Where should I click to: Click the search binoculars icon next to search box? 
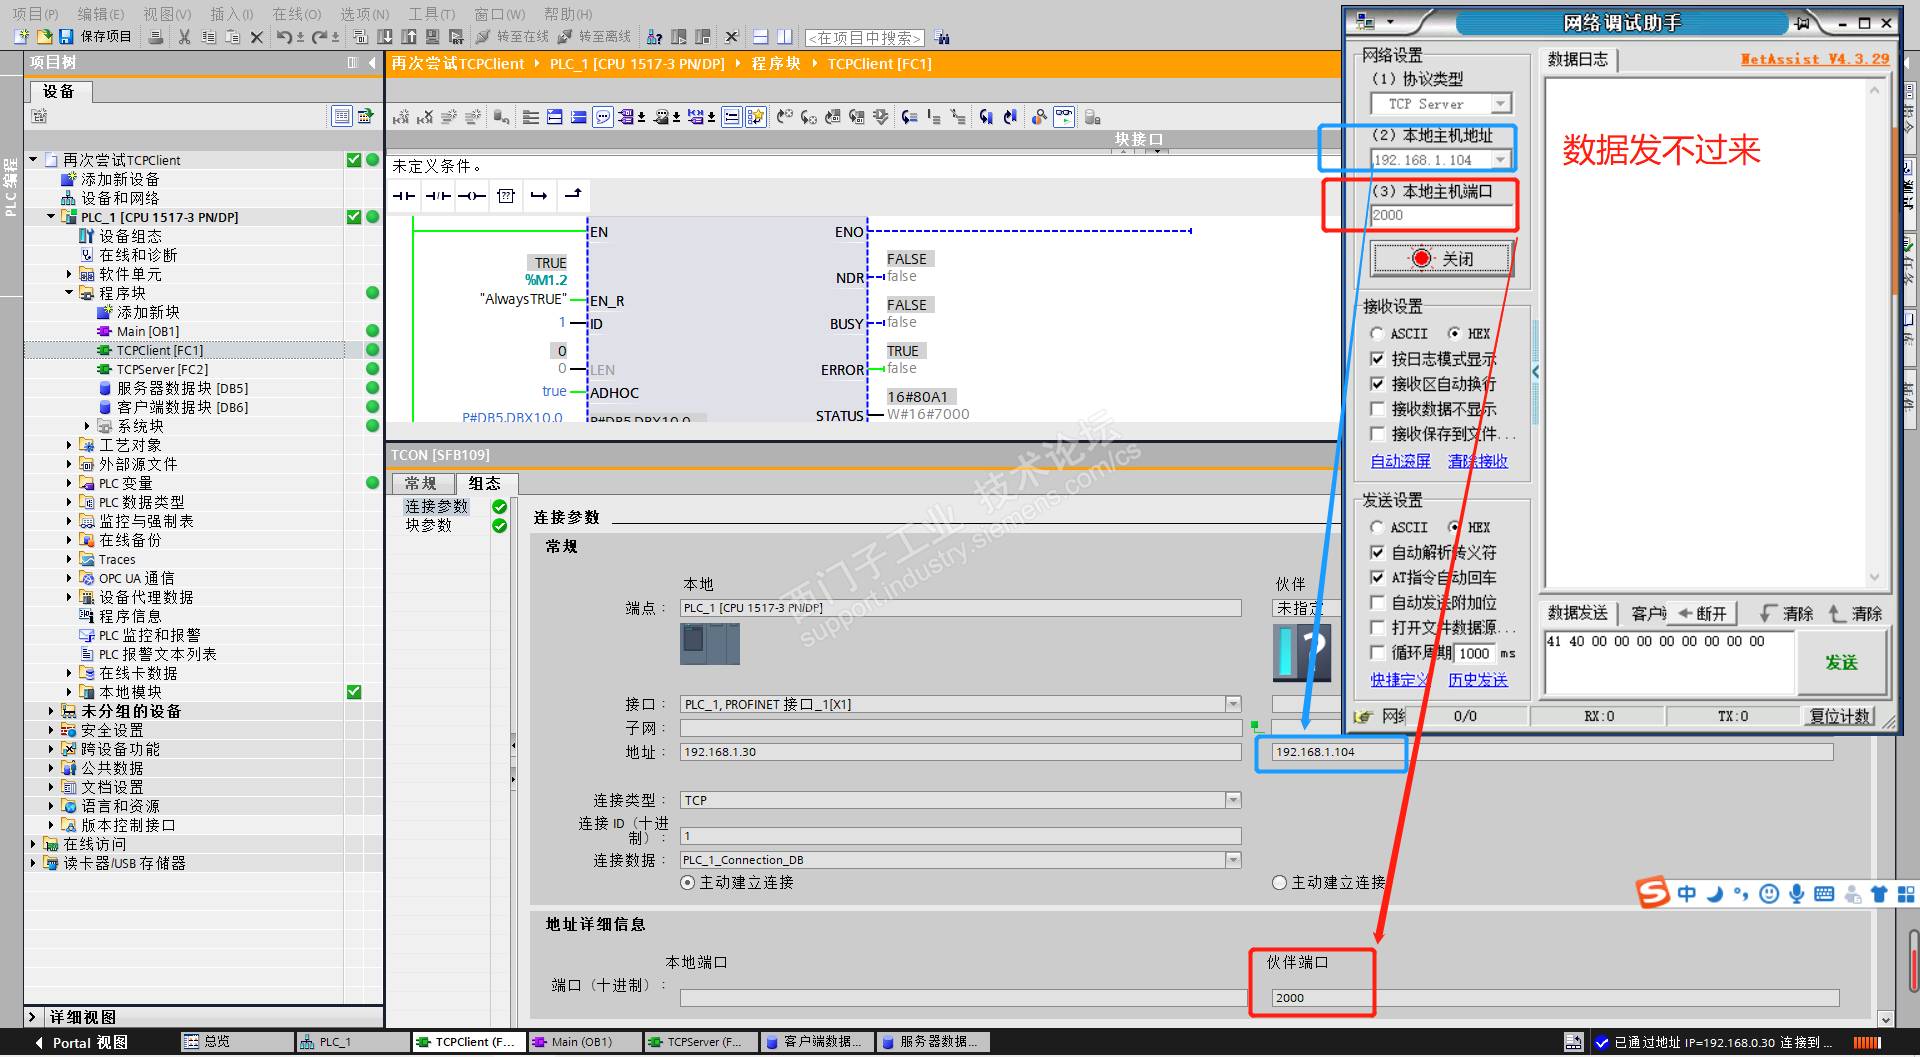[x=942, y=38]
